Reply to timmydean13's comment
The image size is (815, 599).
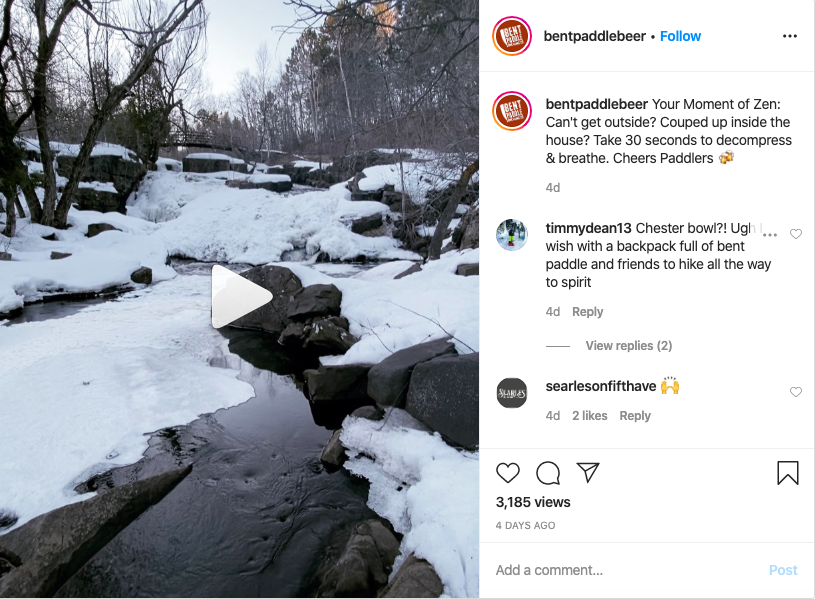(x=587, y=312)
